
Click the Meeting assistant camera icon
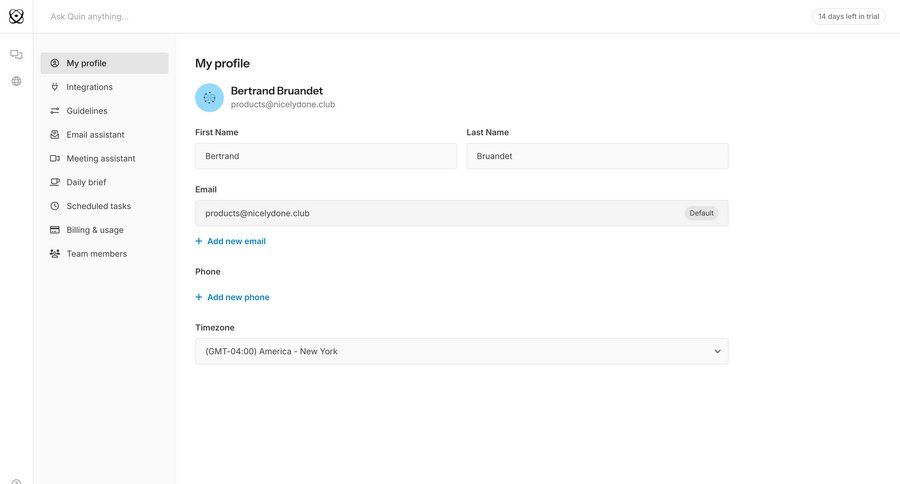click(x=55, y=158)
